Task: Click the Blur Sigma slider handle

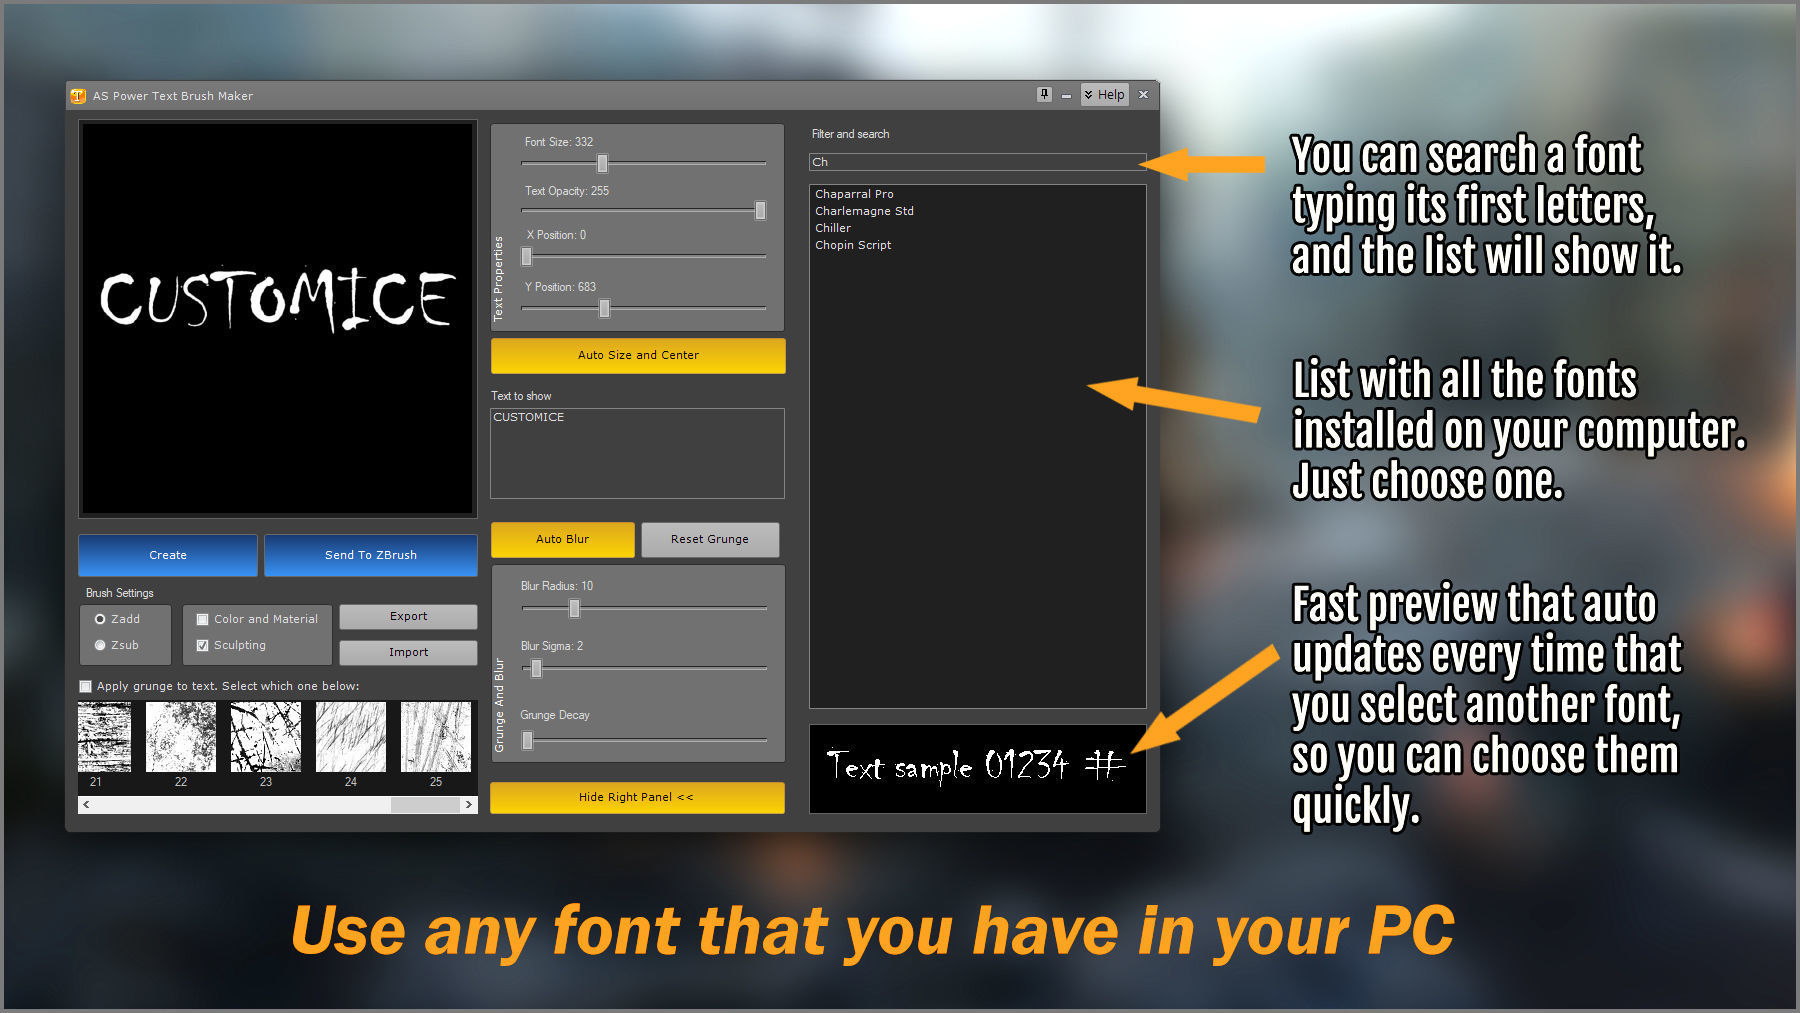Action: click(536, 668)
